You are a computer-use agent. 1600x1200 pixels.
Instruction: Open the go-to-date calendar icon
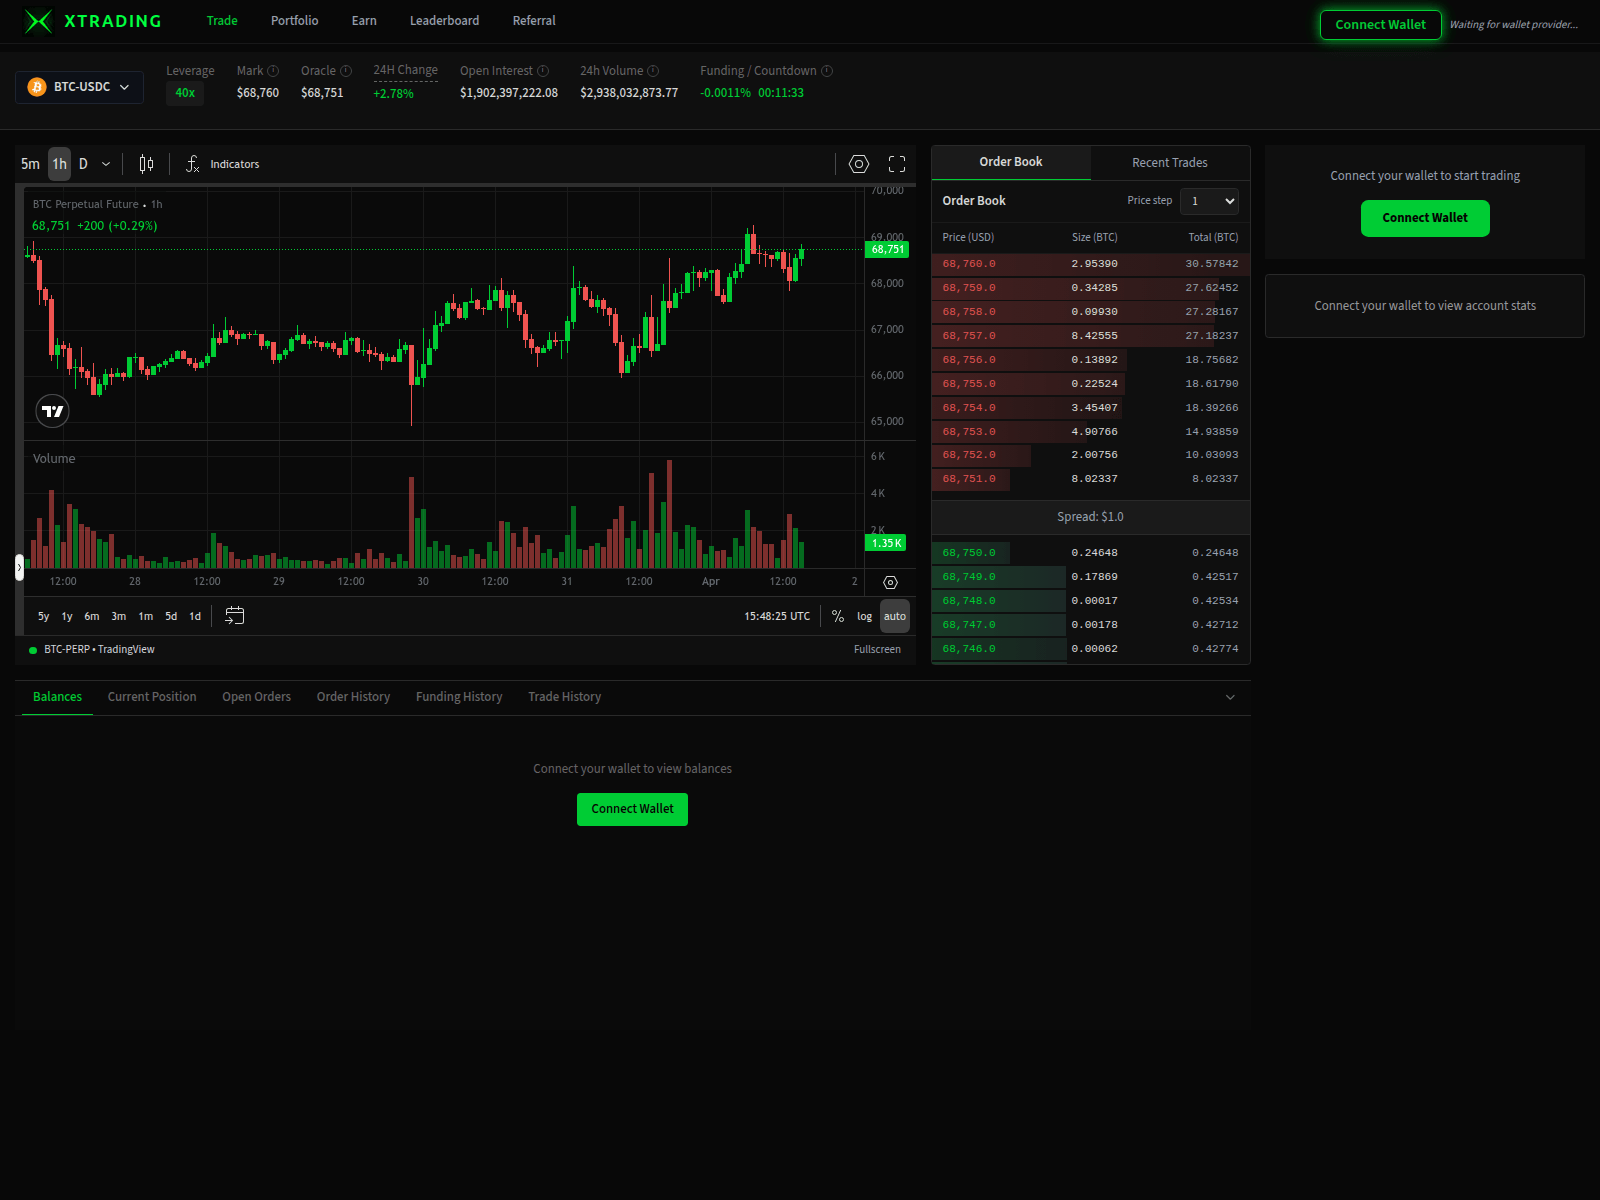pos(235,616)
